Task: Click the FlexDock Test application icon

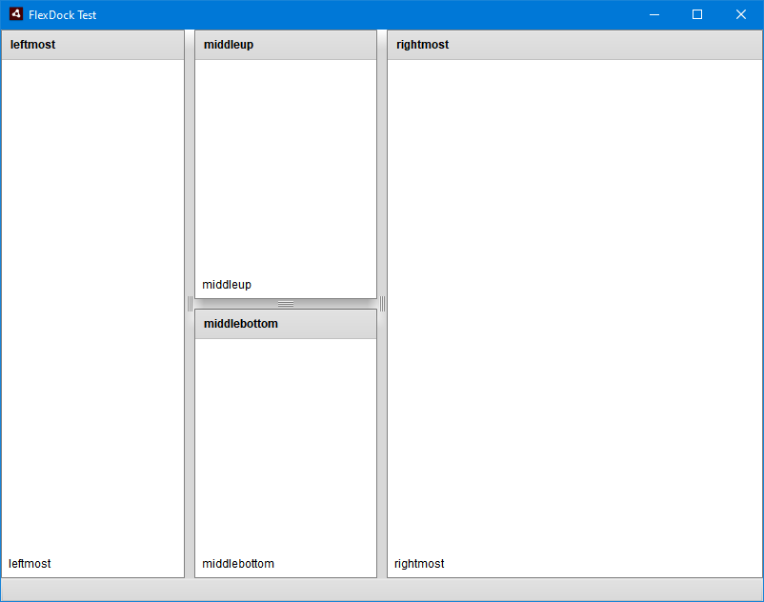Action: [x=16, y=14]
